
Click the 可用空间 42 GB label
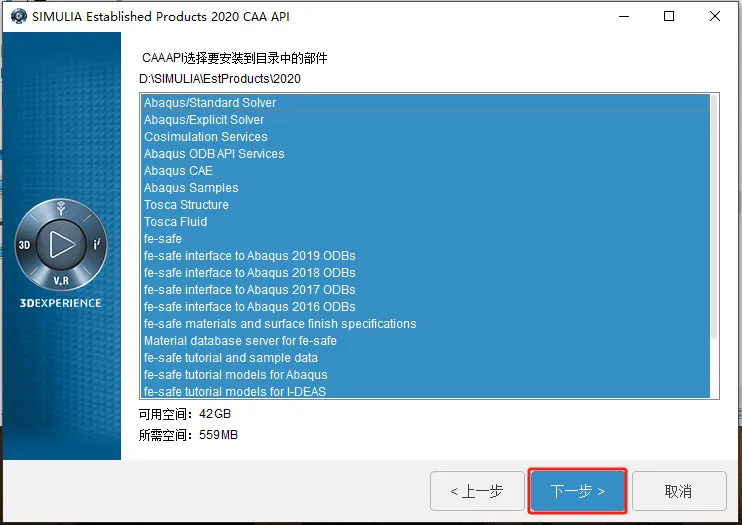tap(185, 414)
